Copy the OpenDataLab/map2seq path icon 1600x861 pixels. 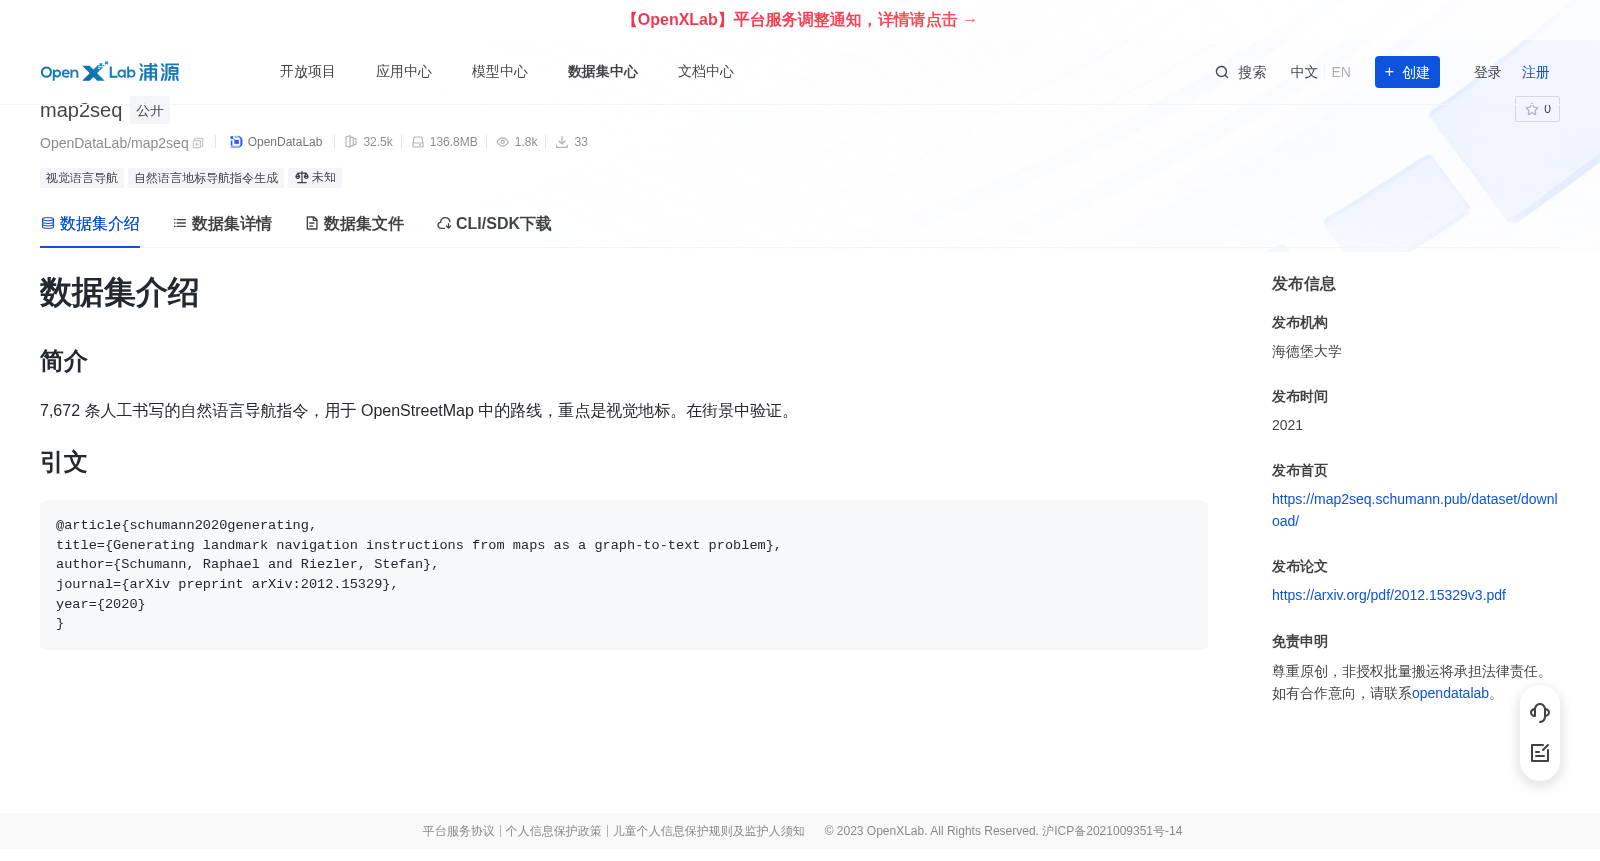click(198, 143)
